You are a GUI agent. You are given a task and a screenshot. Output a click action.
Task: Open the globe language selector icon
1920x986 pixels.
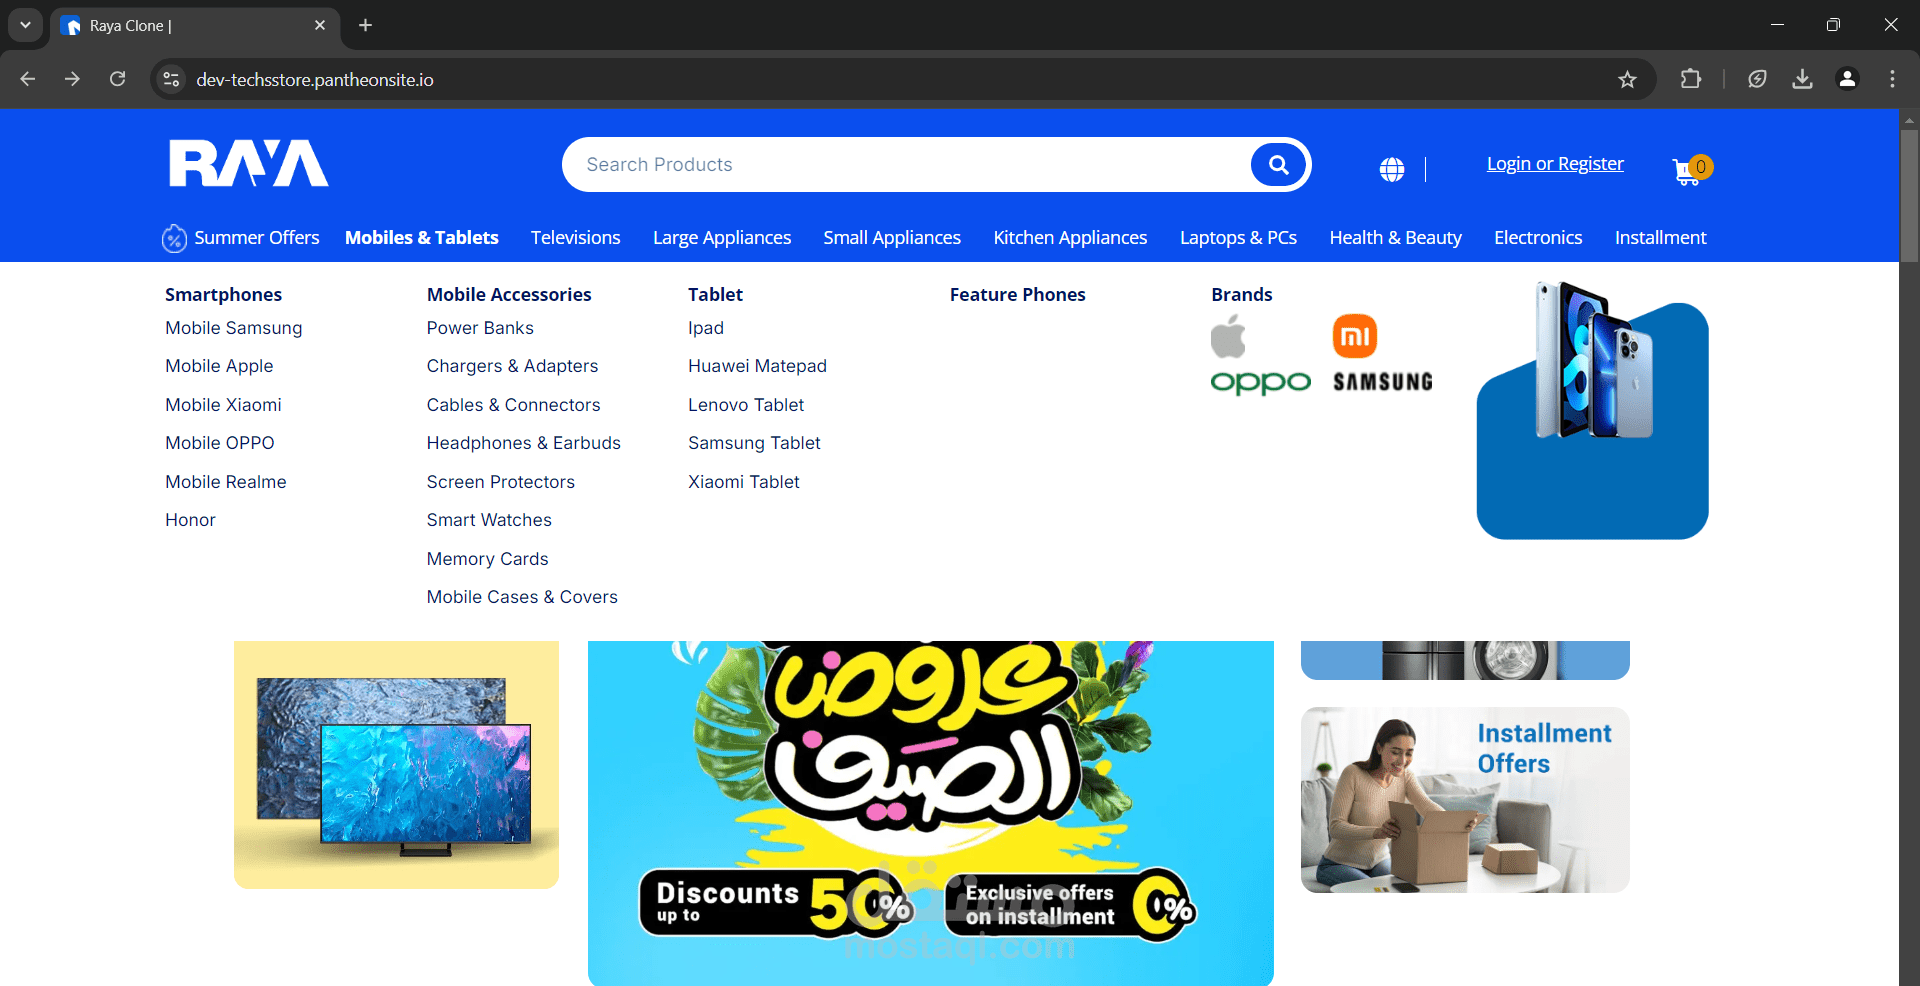click(1392, 169)
